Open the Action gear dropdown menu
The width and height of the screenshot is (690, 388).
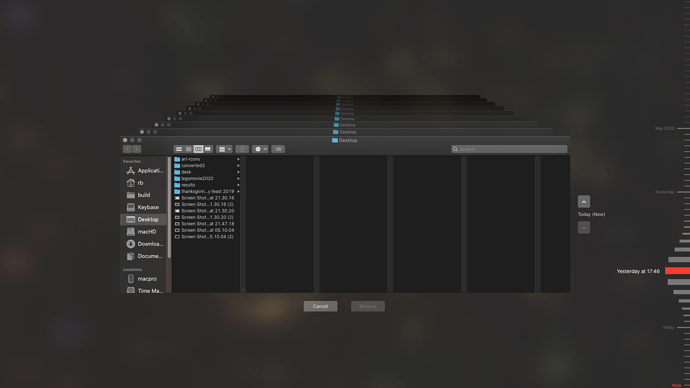point(260,149)
